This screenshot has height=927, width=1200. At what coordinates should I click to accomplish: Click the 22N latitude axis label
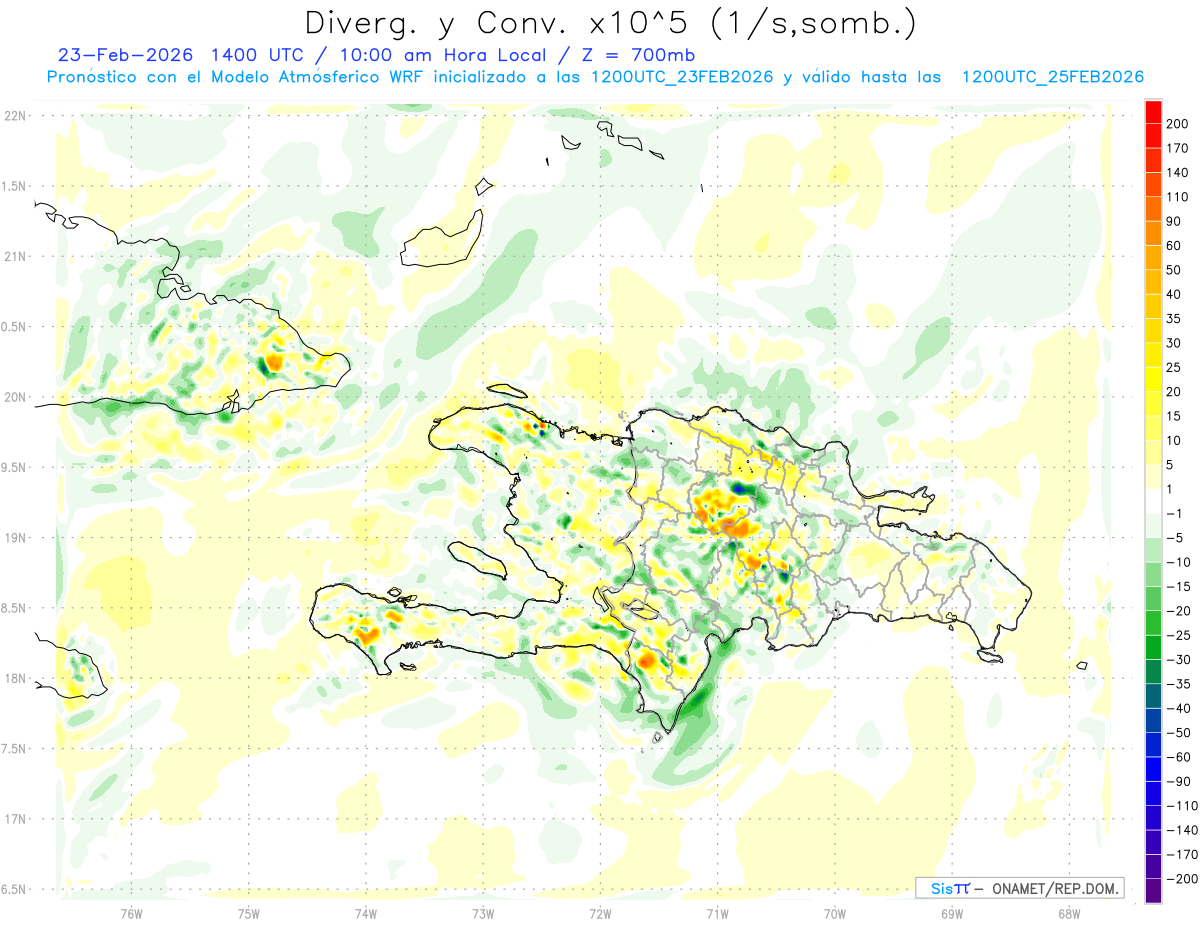[14, 116]
